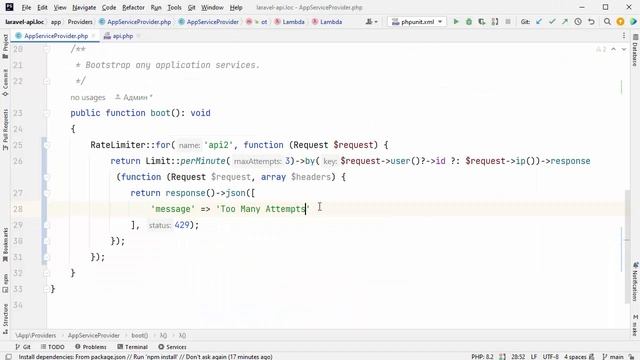
Task: Open Search Everywhere magnifier icon
Action: (607, 22)
